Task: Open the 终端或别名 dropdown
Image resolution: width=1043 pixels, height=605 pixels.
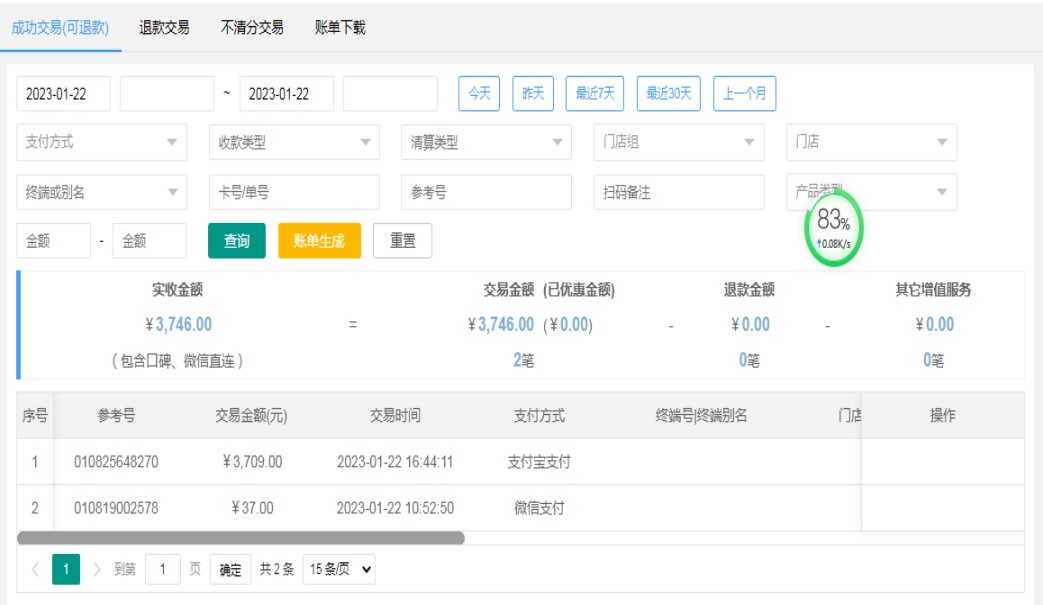Action: point(102,192)
